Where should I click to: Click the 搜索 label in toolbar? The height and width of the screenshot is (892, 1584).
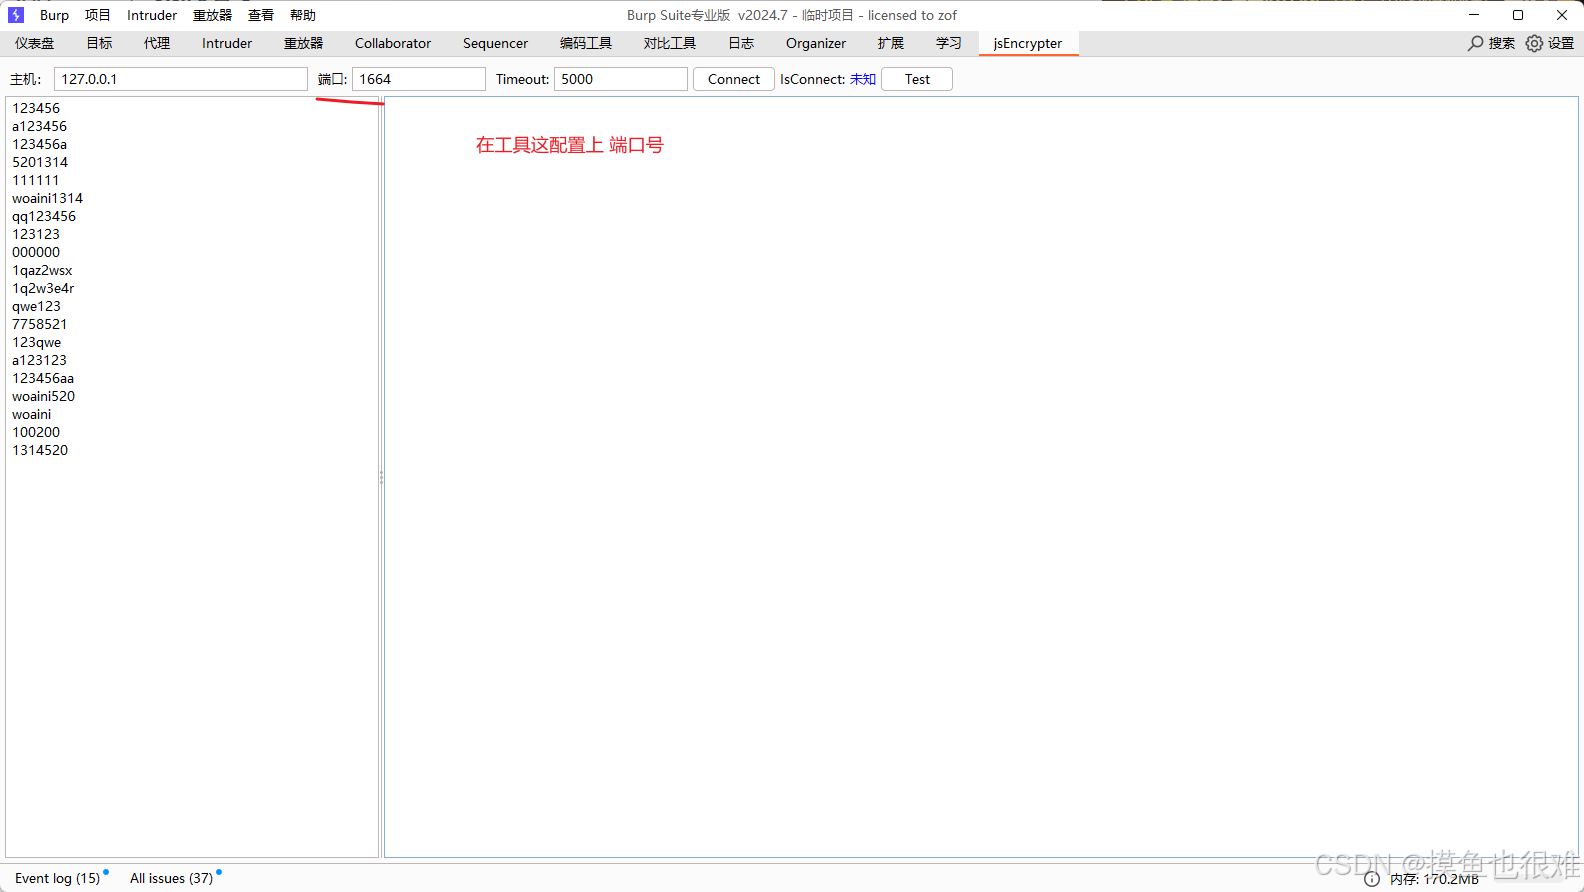[1502, 43]
